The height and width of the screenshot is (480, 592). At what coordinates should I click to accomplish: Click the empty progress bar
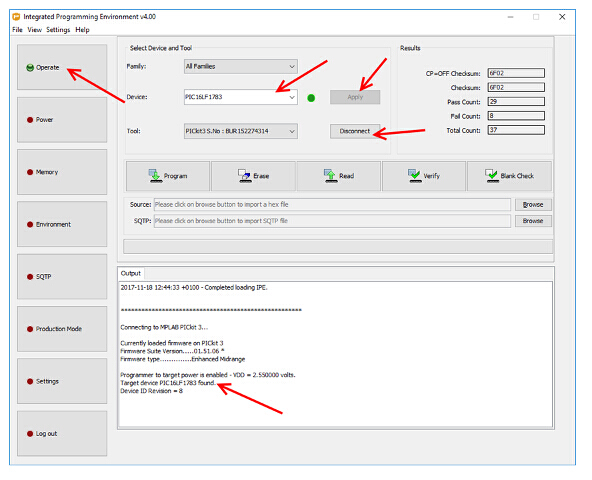pos(338,247)
